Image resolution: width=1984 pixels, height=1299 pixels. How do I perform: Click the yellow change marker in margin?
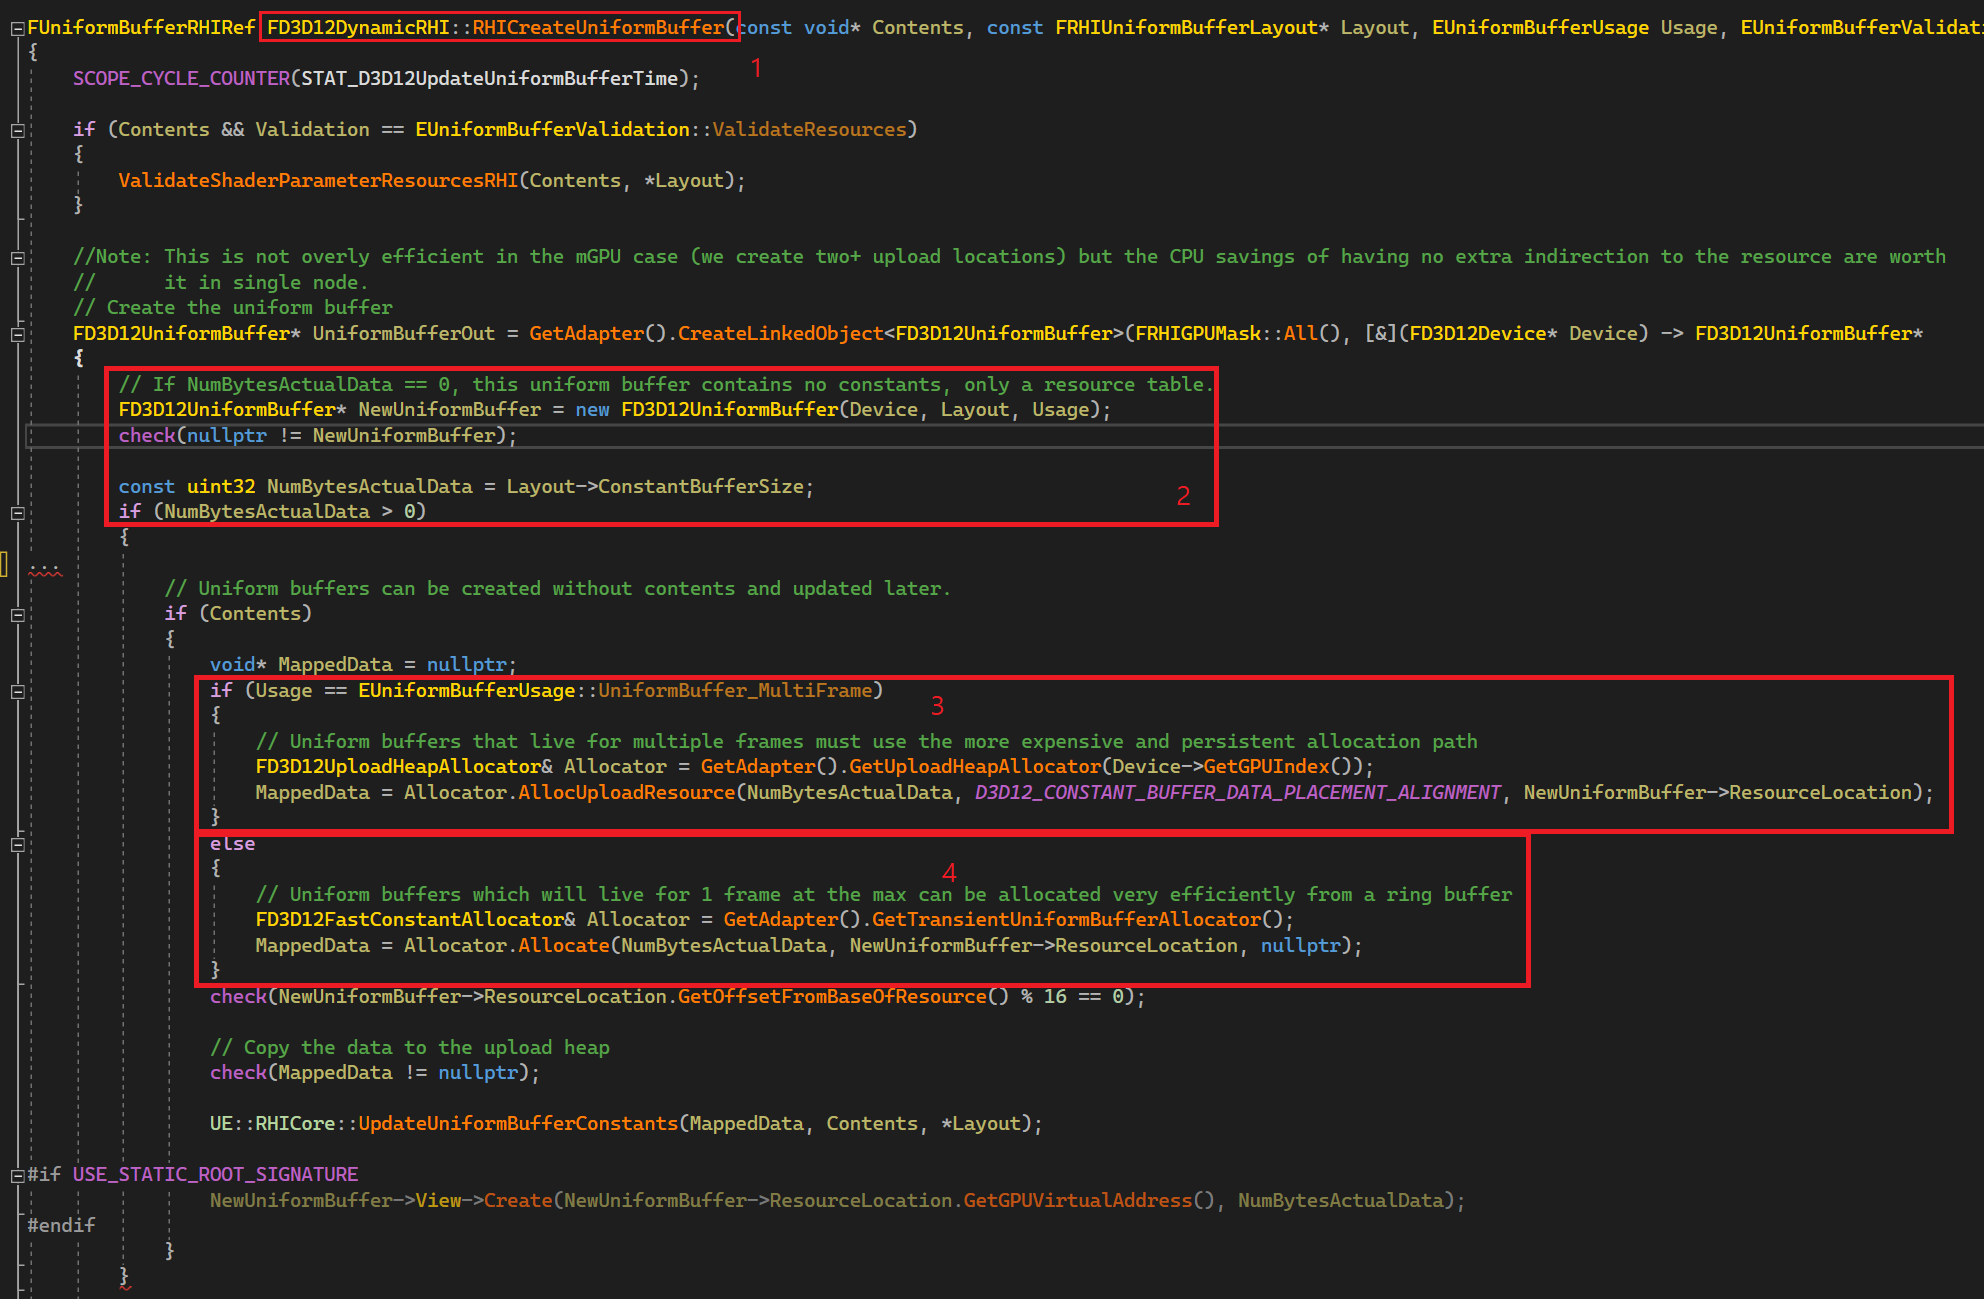(x=4, y=564)
